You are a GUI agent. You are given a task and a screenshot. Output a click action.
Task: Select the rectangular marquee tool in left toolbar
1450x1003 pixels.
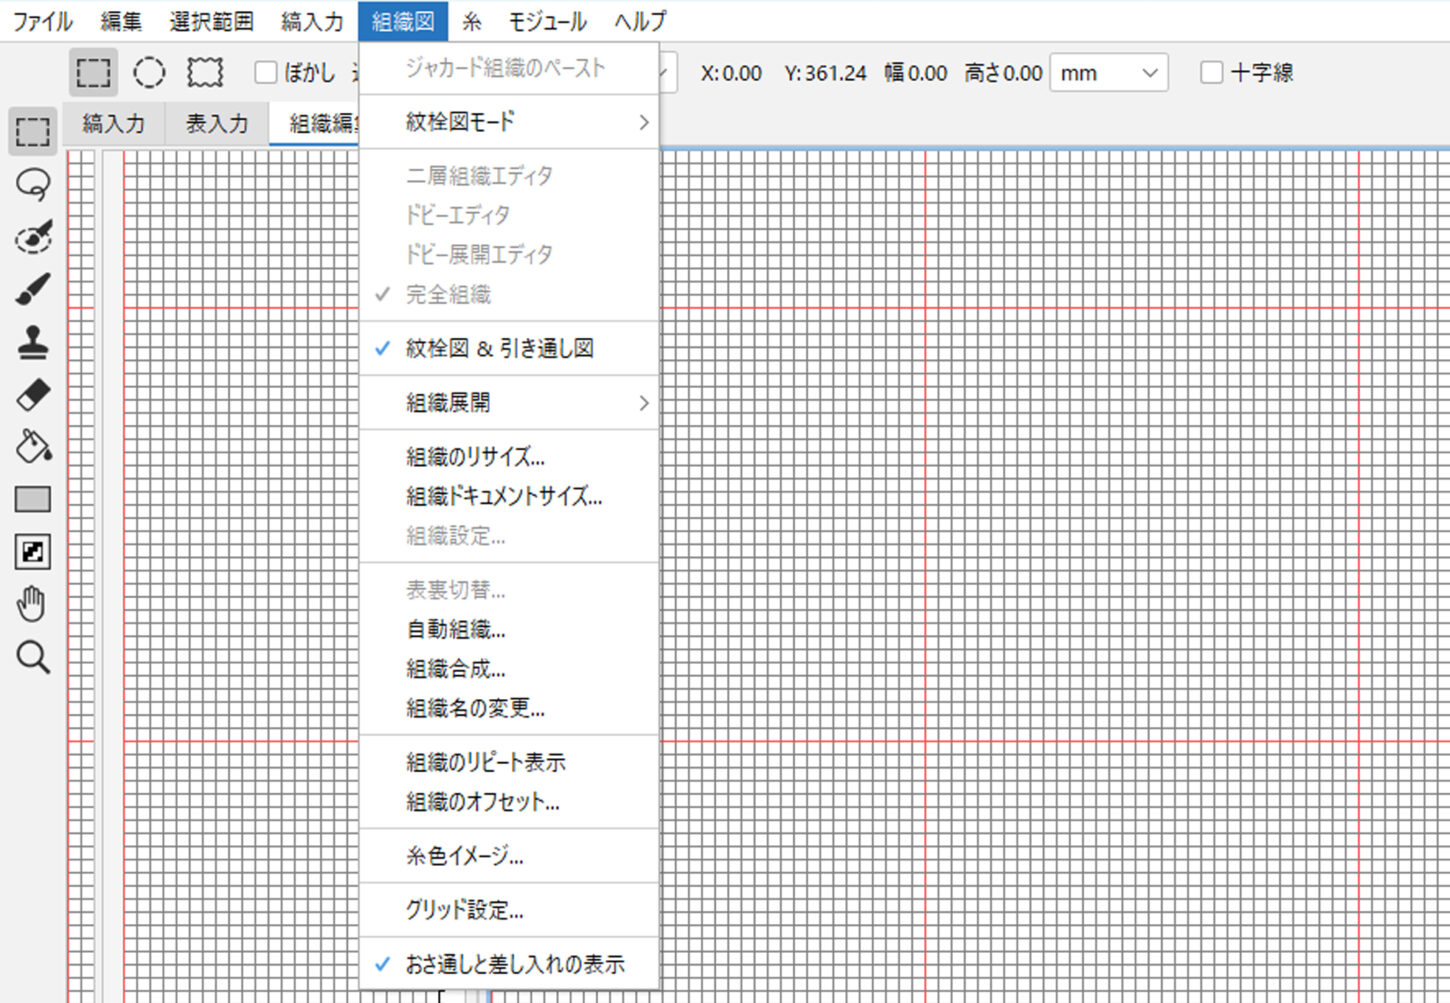click(x=33, y=132)
